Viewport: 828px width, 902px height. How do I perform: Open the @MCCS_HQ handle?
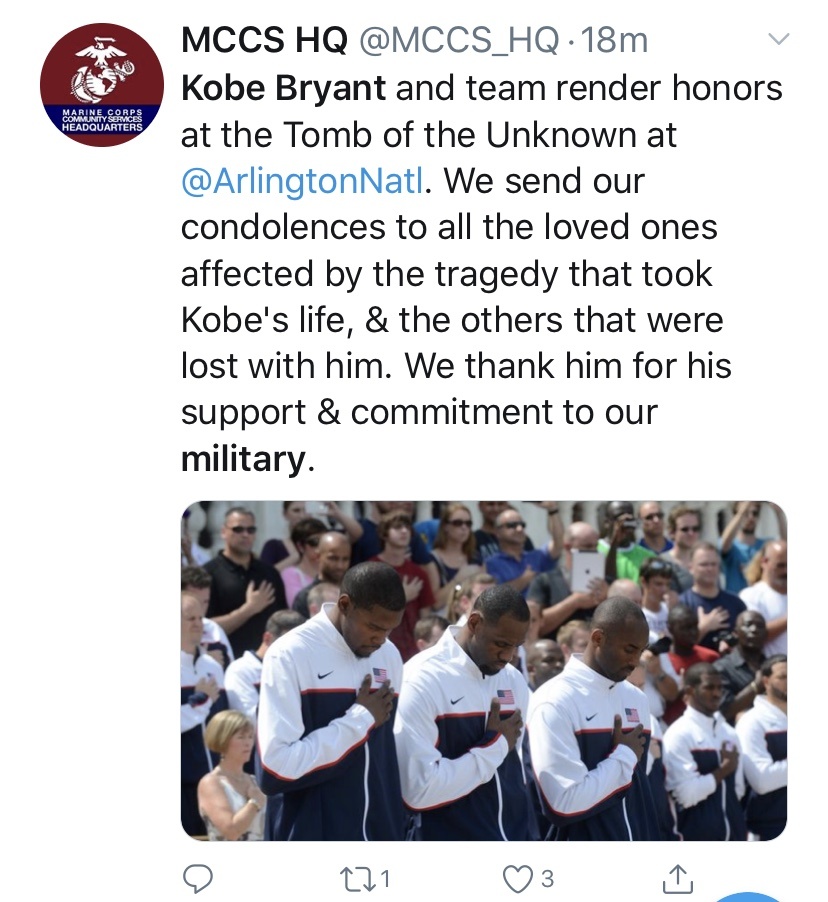point(459,40)
